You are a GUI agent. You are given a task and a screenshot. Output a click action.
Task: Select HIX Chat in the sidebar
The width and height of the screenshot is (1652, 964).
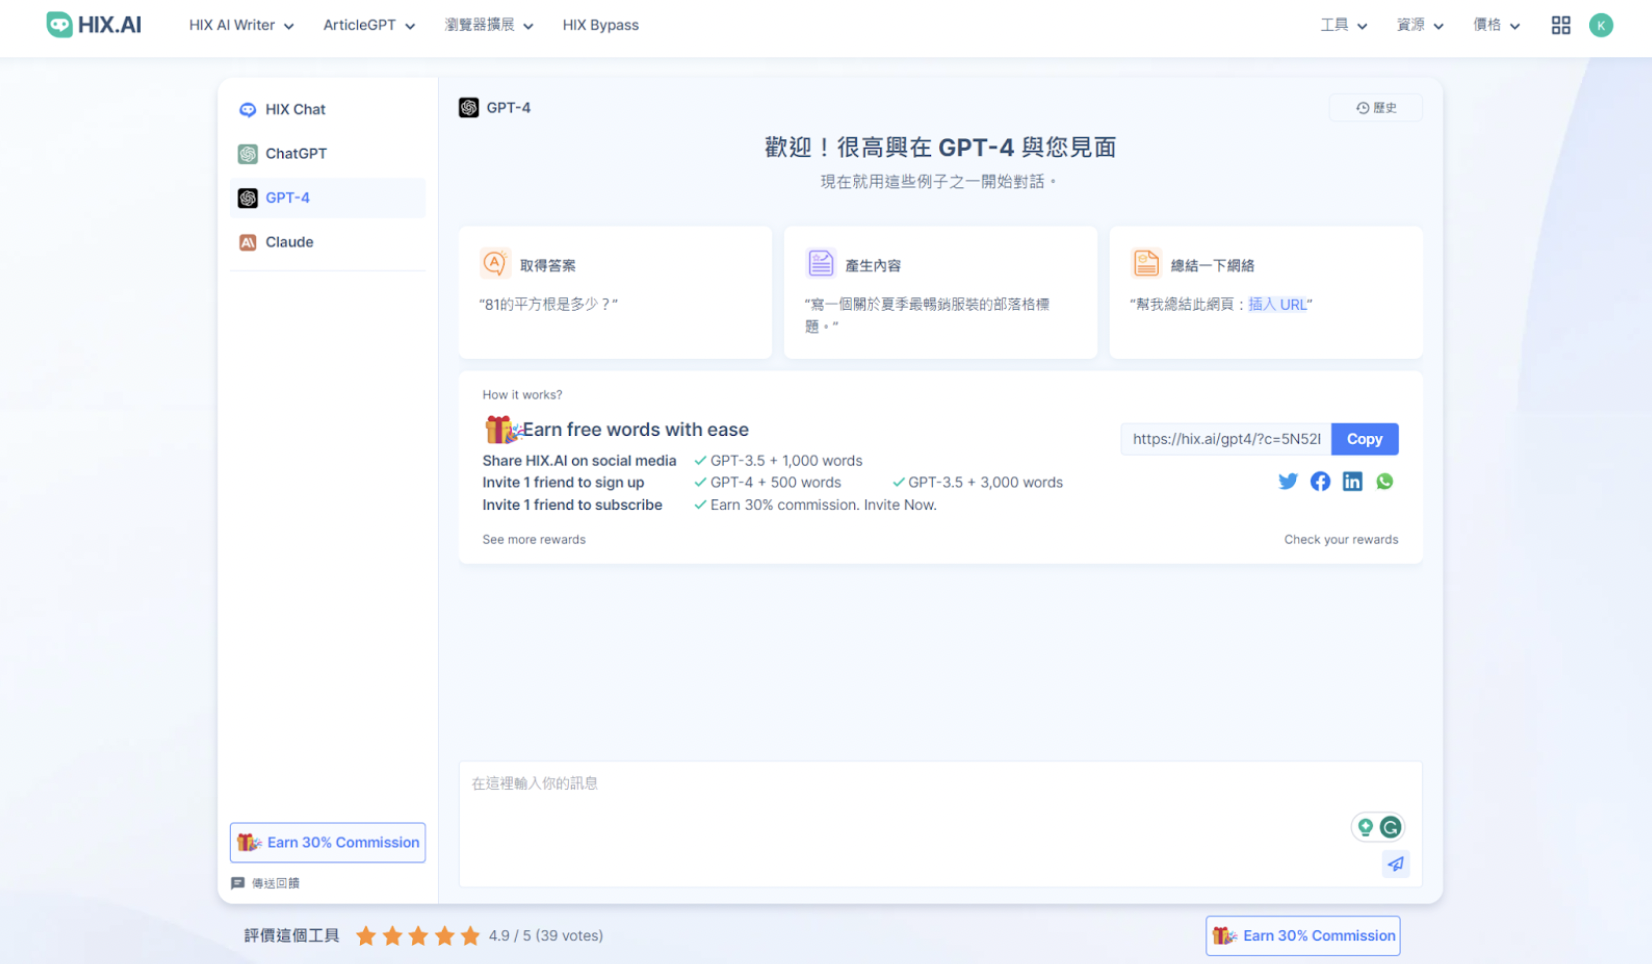tap(328, 109)
